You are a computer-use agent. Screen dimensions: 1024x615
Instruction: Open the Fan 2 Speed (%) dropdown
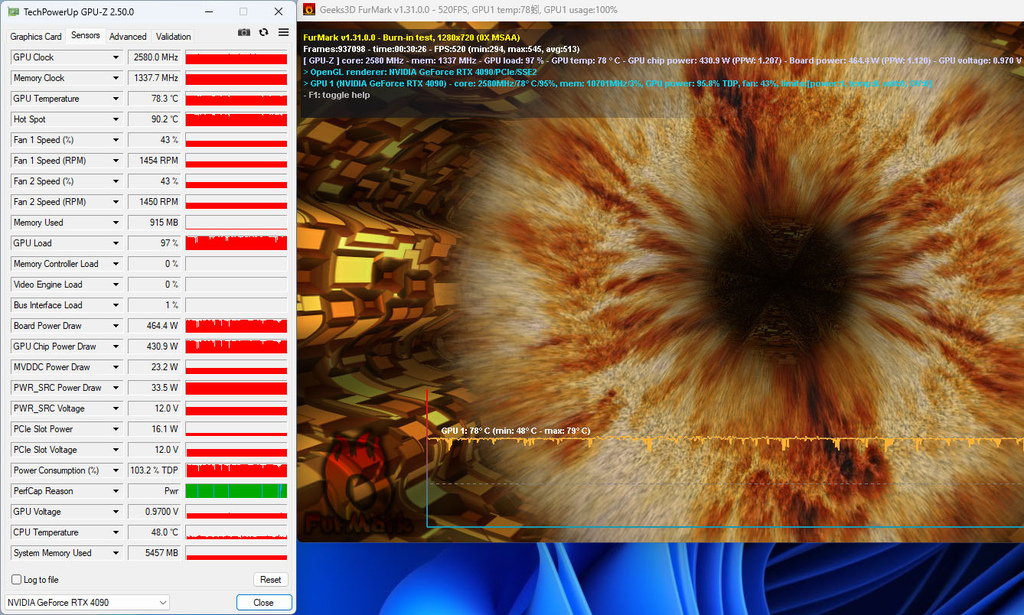(x=116, y=181)
